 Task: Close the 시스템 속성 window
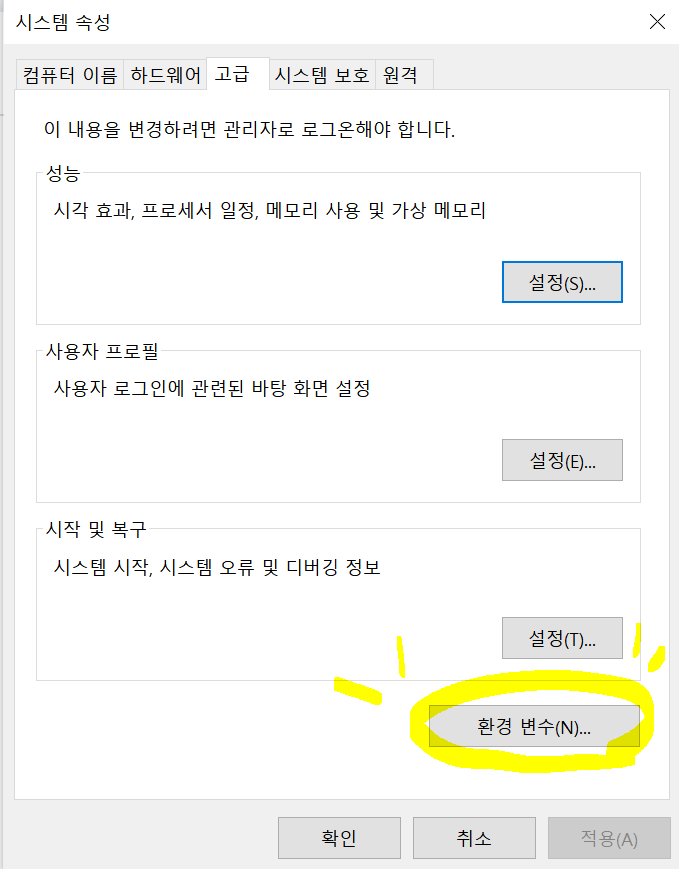(657, 22)
